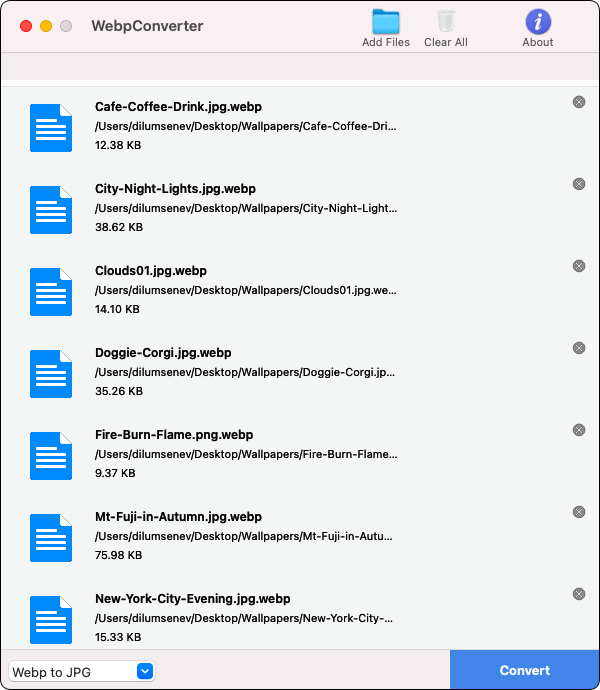Open the About info icon

click(x=538, y=22)
